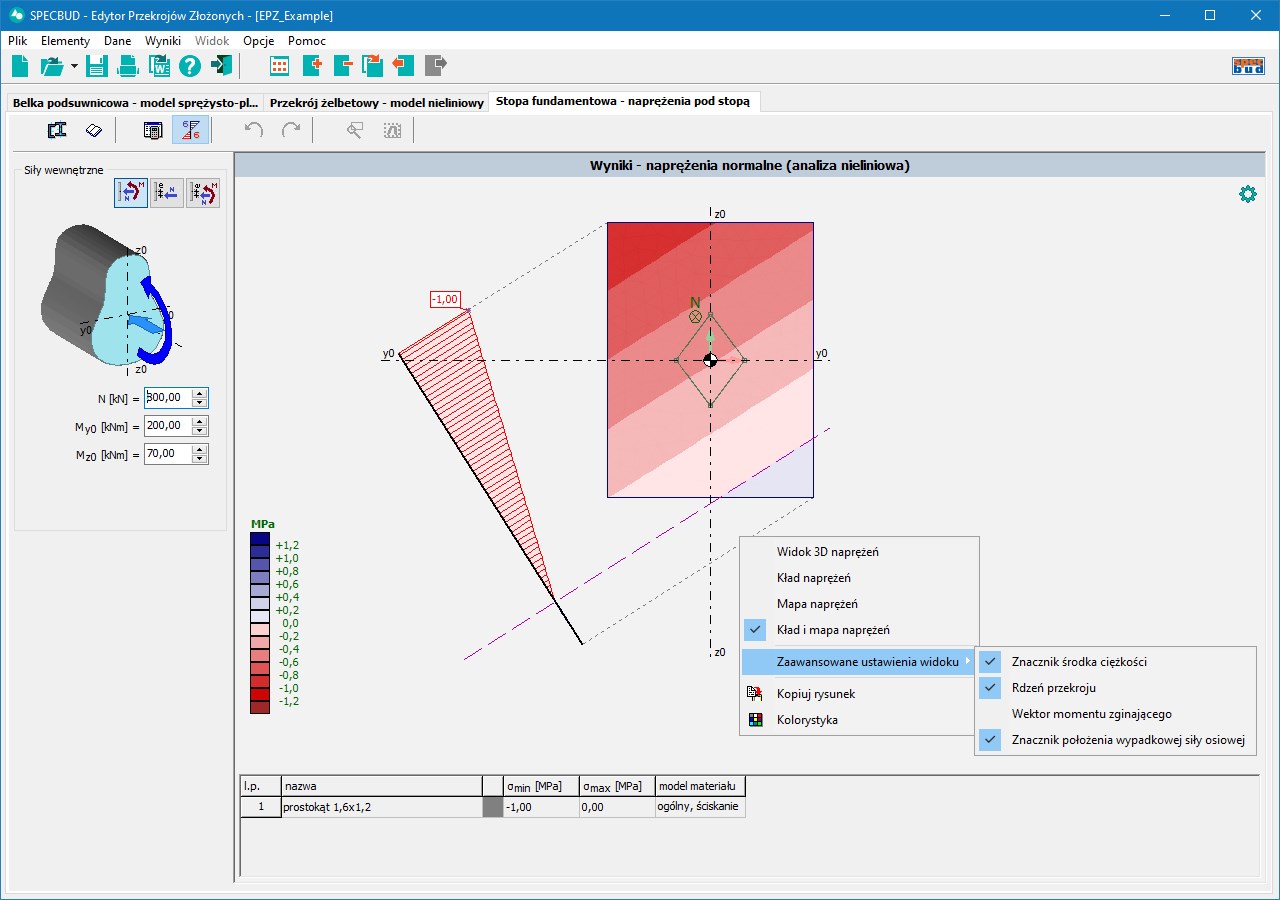Click the export to Word icon

(159, 67)
